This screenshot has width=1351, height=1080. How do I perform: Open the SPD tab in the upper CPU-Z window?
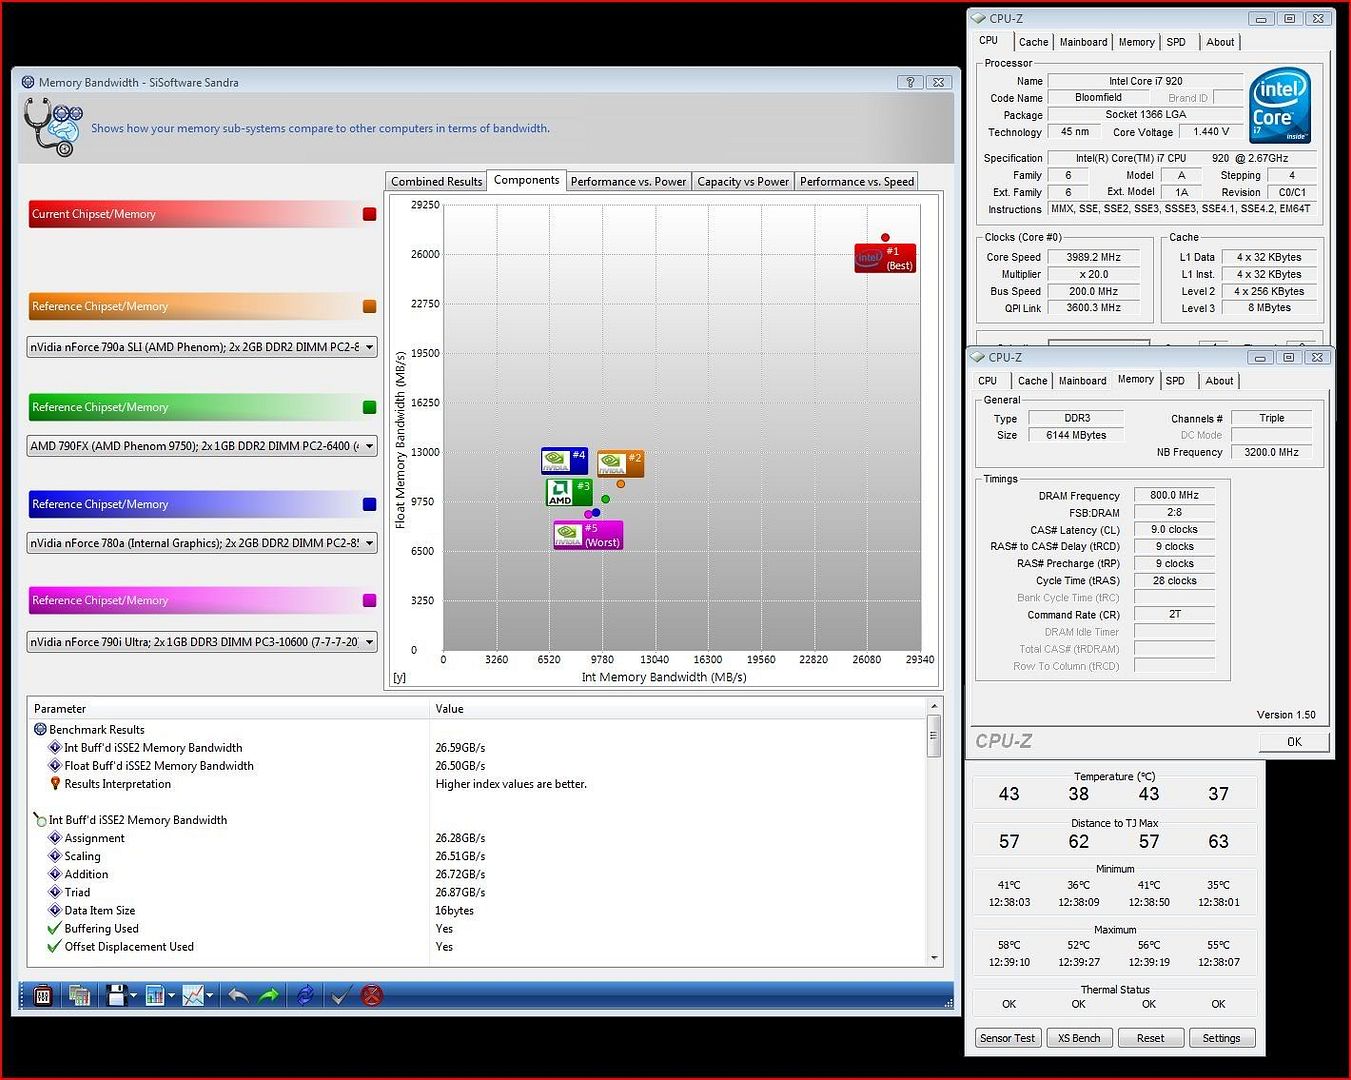(1176, 42)
